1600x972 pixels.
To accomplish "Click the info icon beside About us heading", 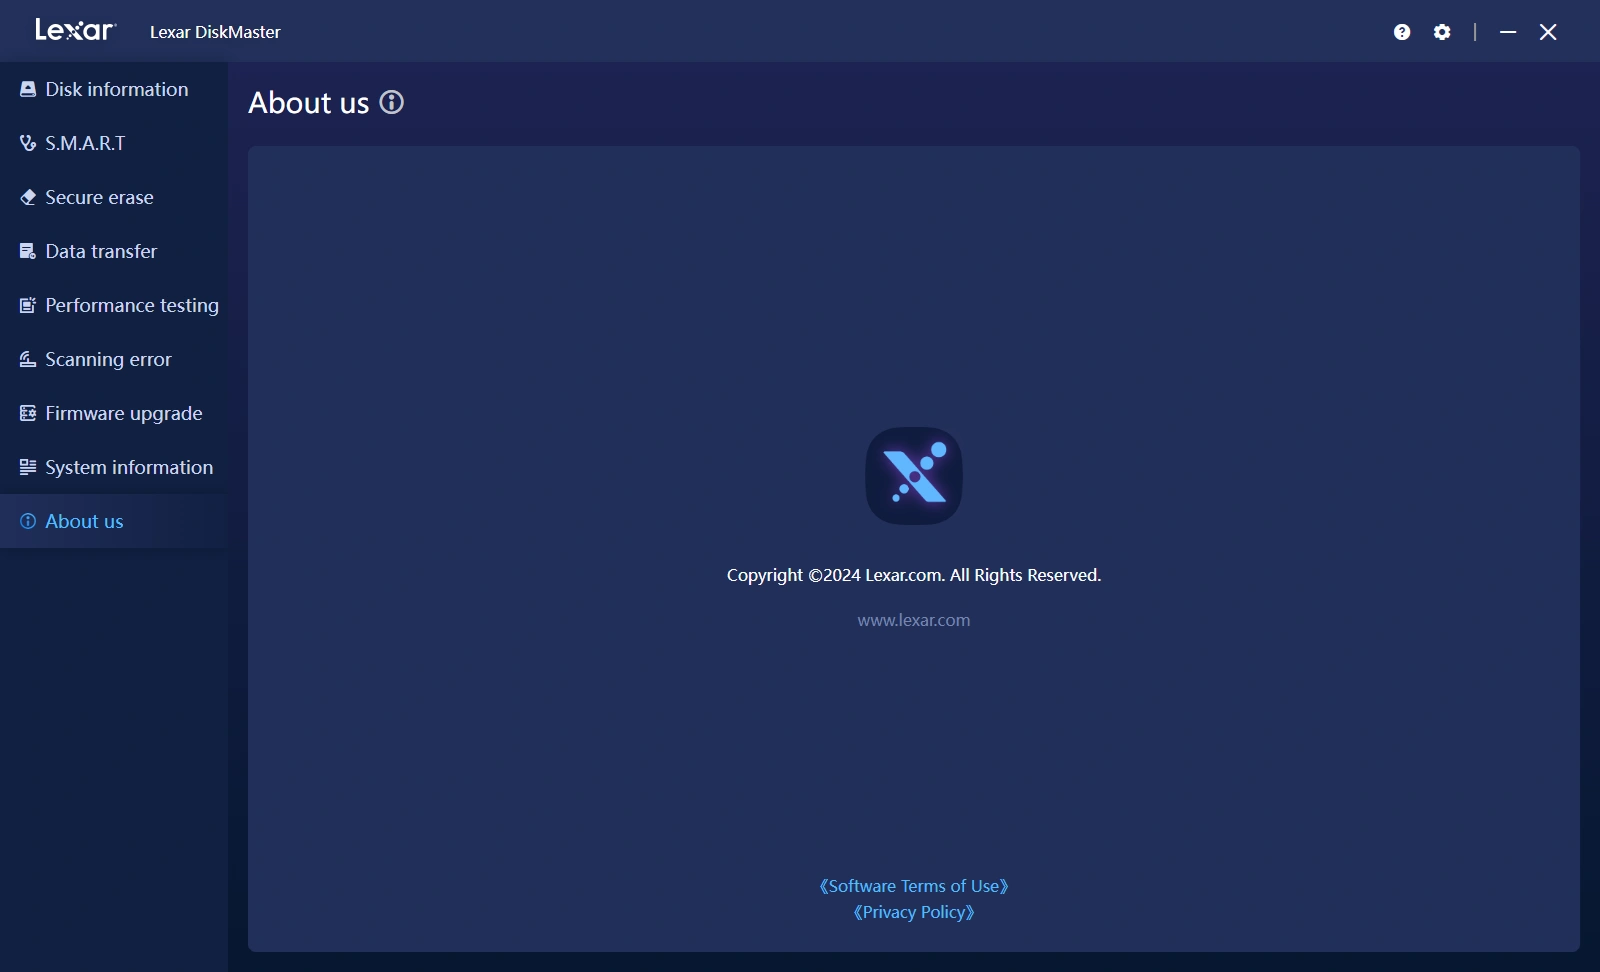I will click(392, 102).
